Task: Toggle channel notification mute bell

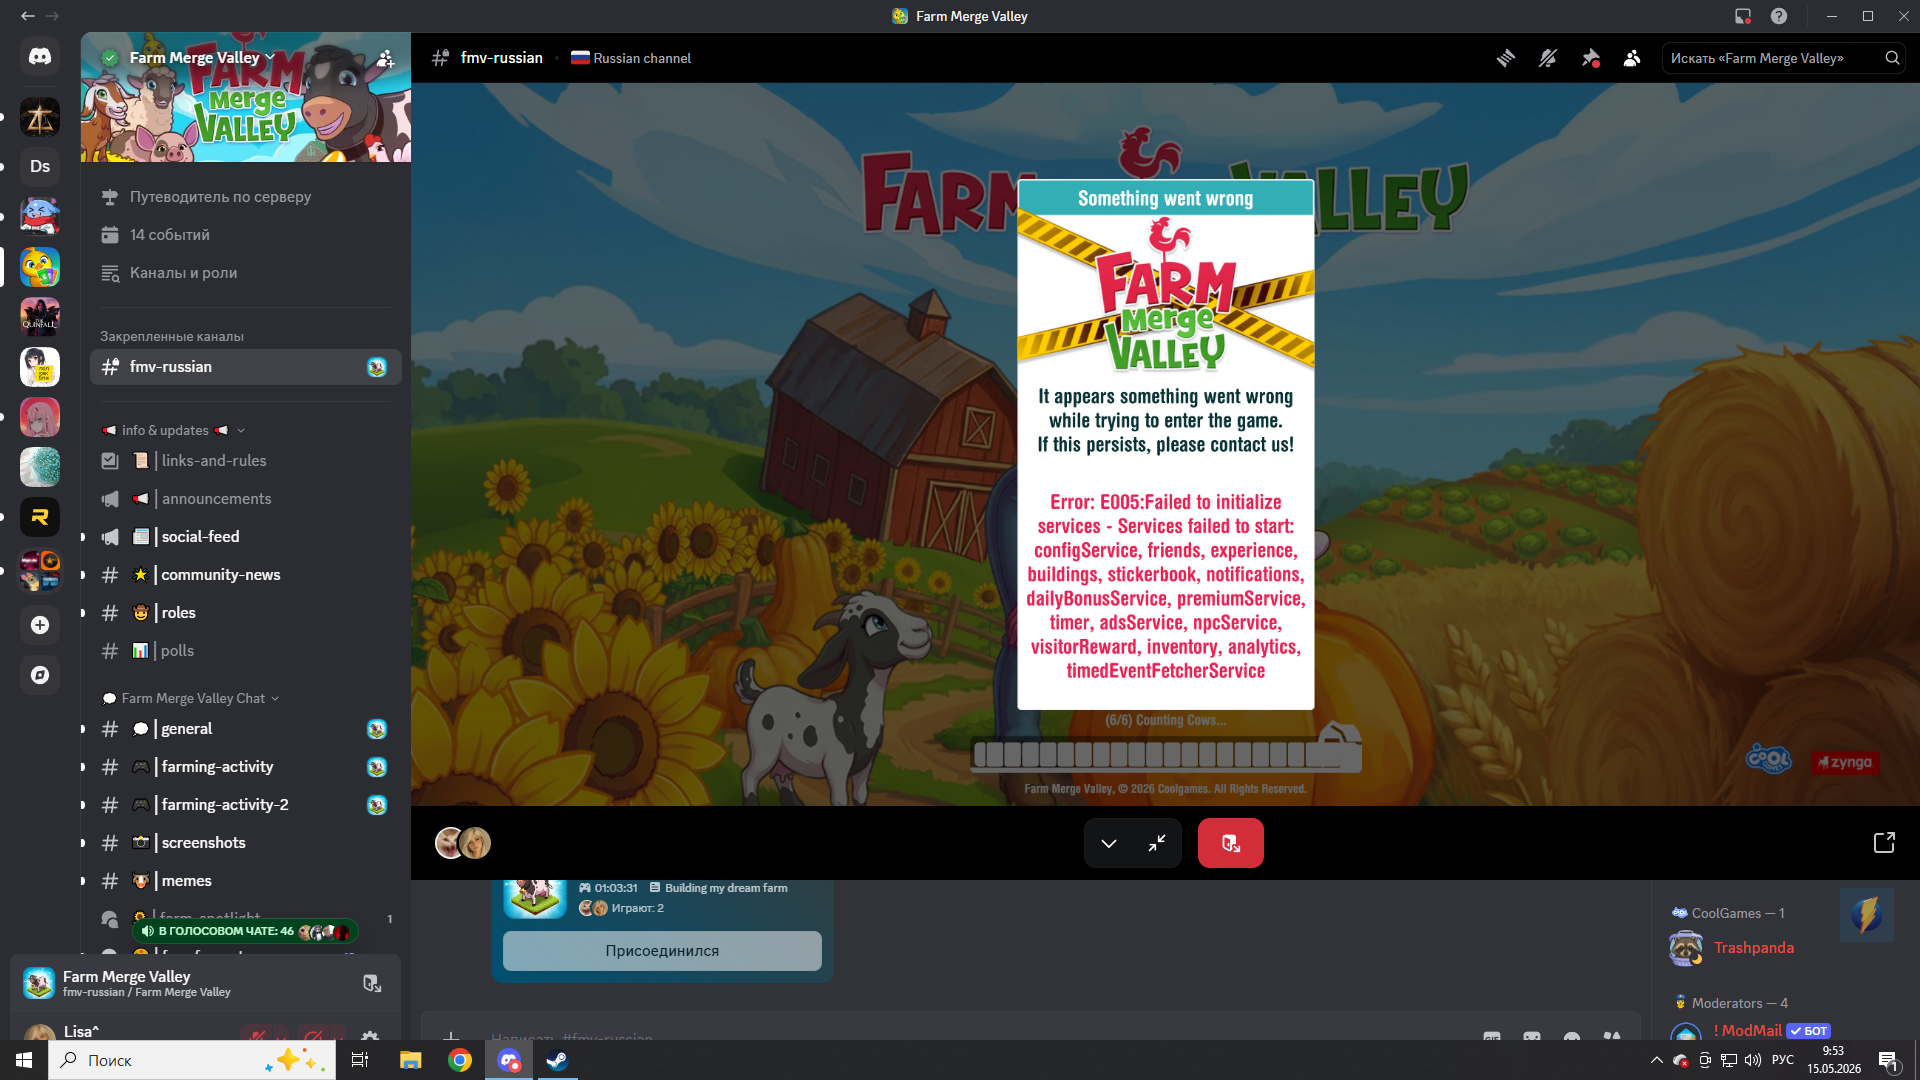Action: click(1548, 58)
